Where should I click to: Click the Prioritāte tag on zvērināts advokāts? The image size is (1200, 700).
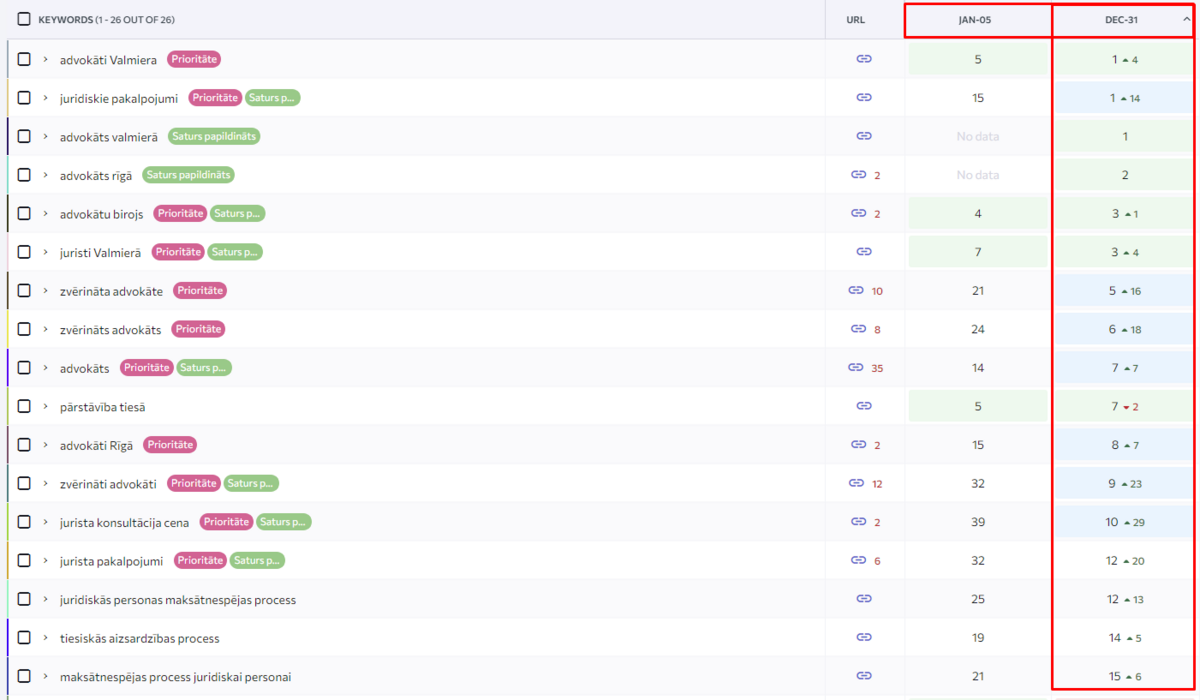(x=198, y=330)
